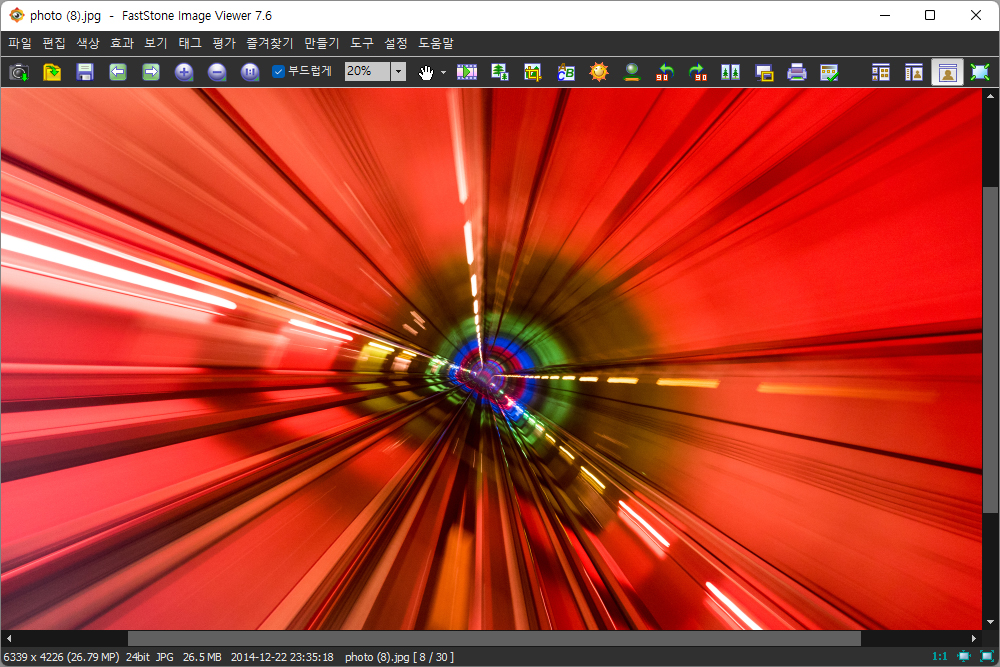Select the hand pan tool
This screenshot has height=667, width=1000.
[425, 72]
